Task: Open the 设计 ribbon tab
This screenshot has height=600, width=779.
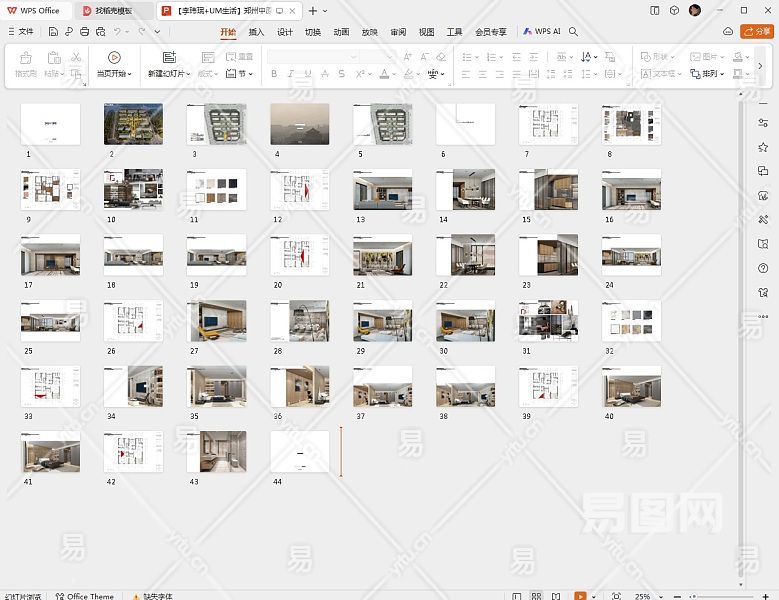Action: coord(285,32)
